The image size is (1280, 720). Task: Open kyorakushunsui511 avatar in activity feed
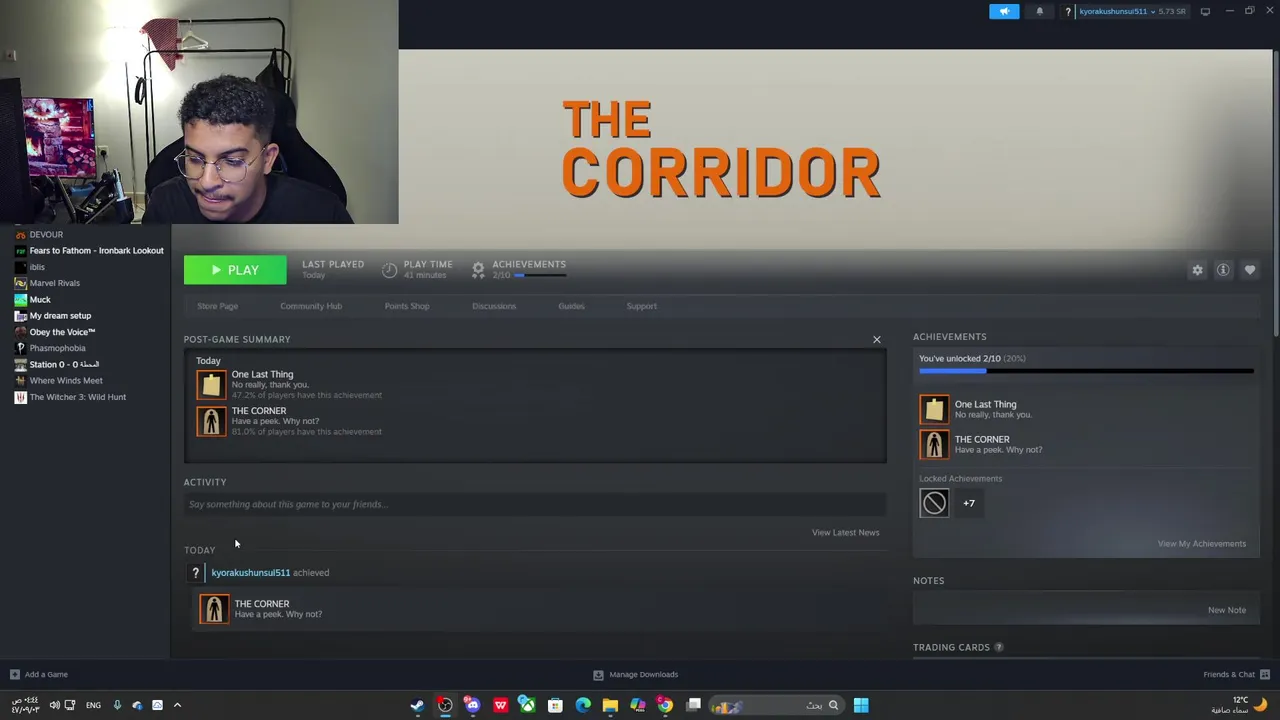(x=196, y=573)
